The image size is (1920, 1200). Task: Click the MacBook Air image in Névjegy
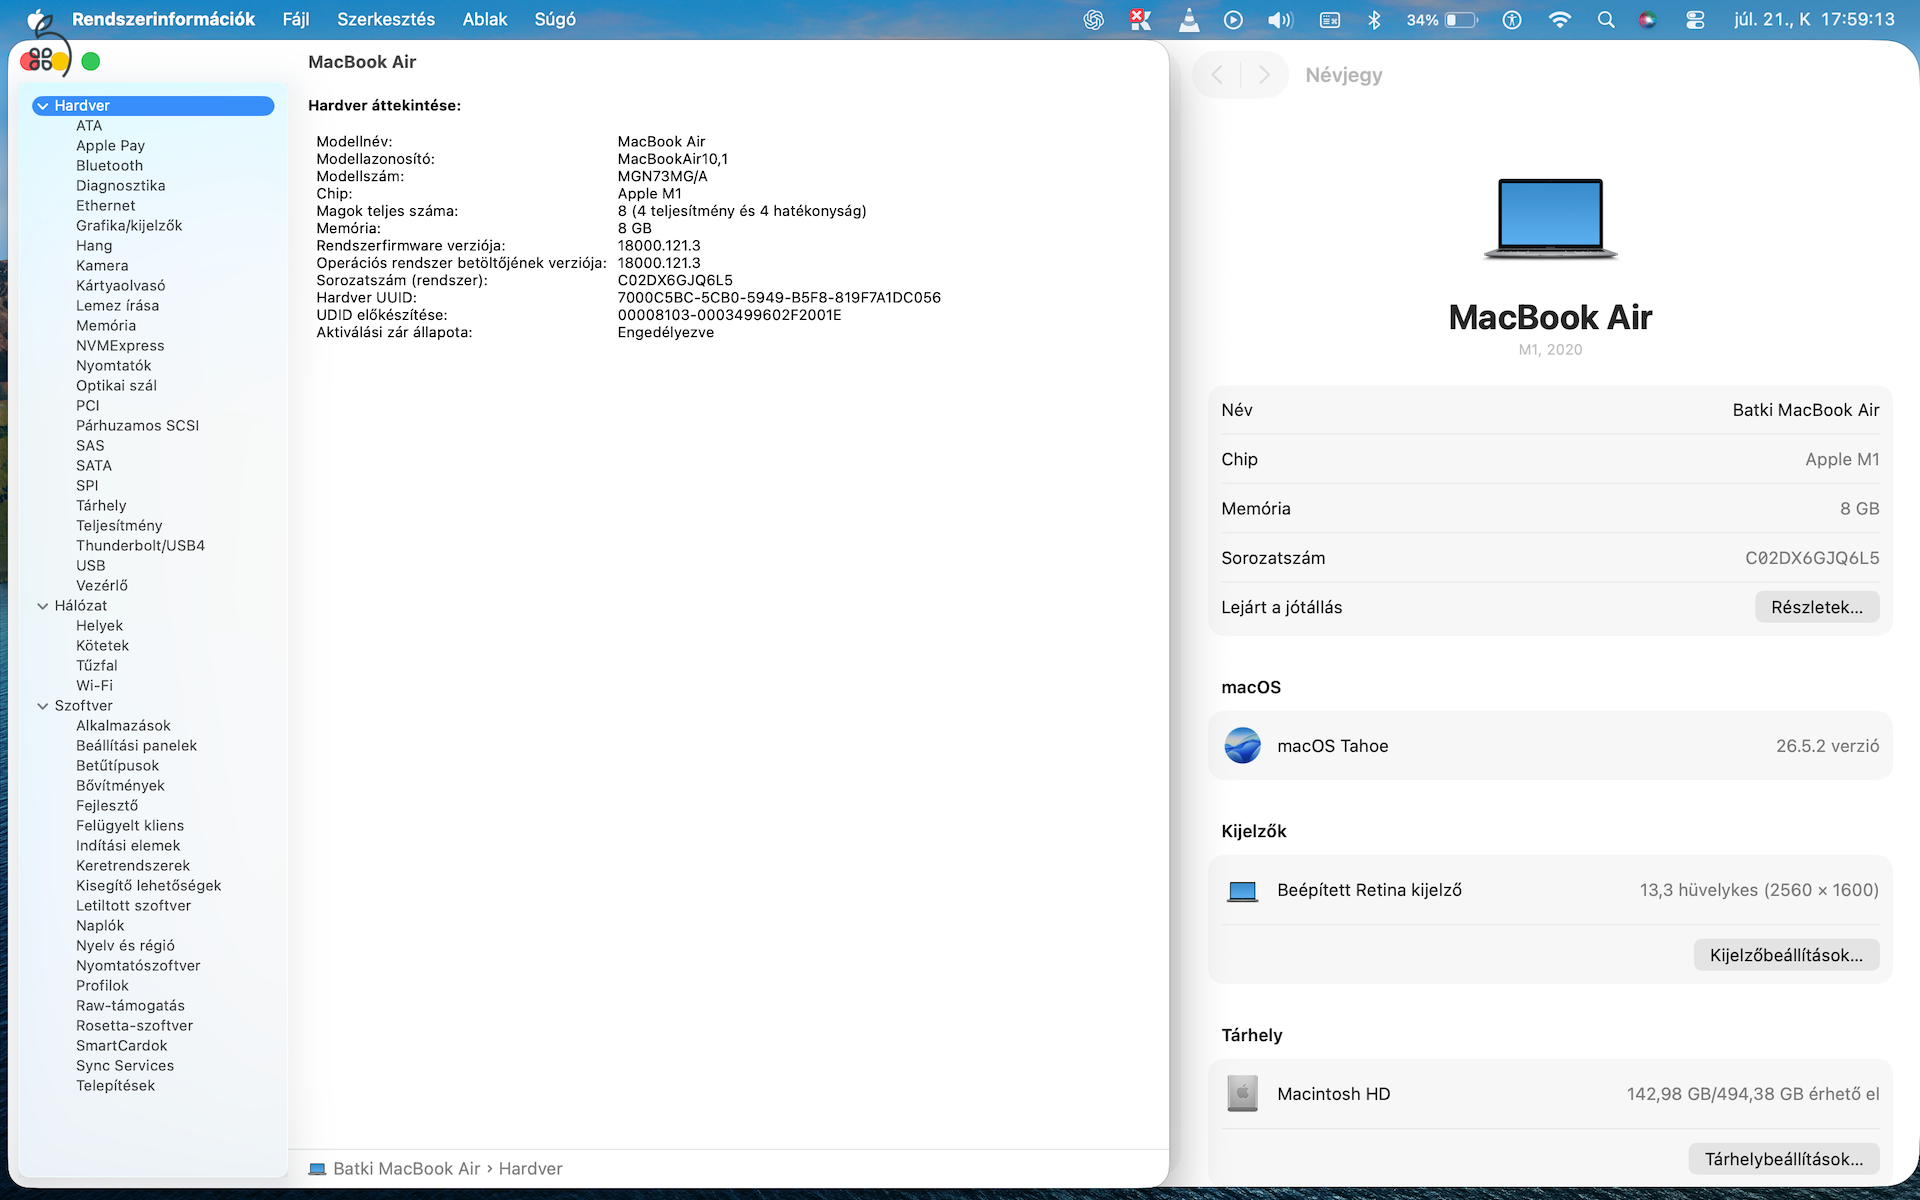(x=1550, y=219)
